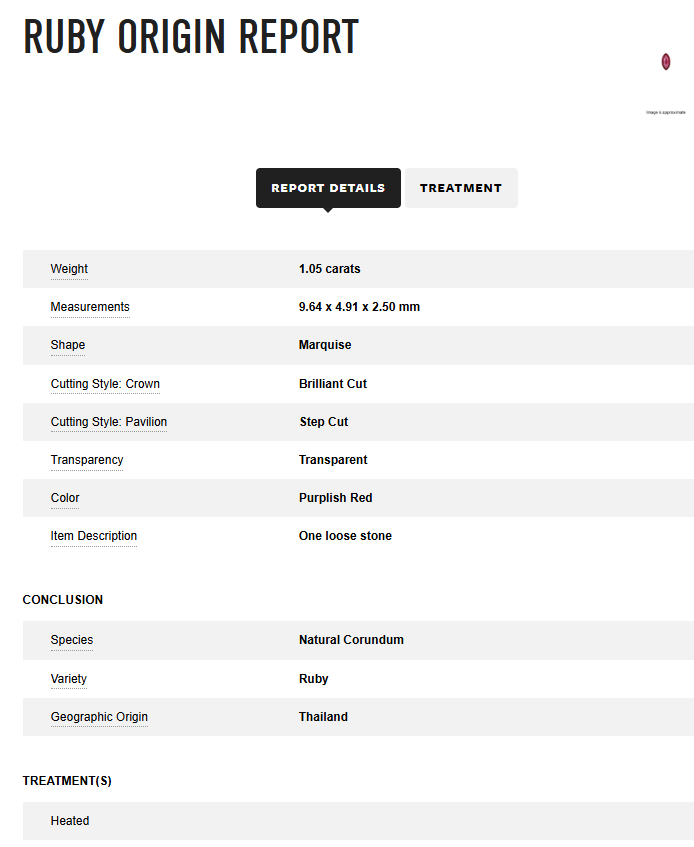
Task: Click the Cutting Style: Crown label
Action: (x=105, y=384)
